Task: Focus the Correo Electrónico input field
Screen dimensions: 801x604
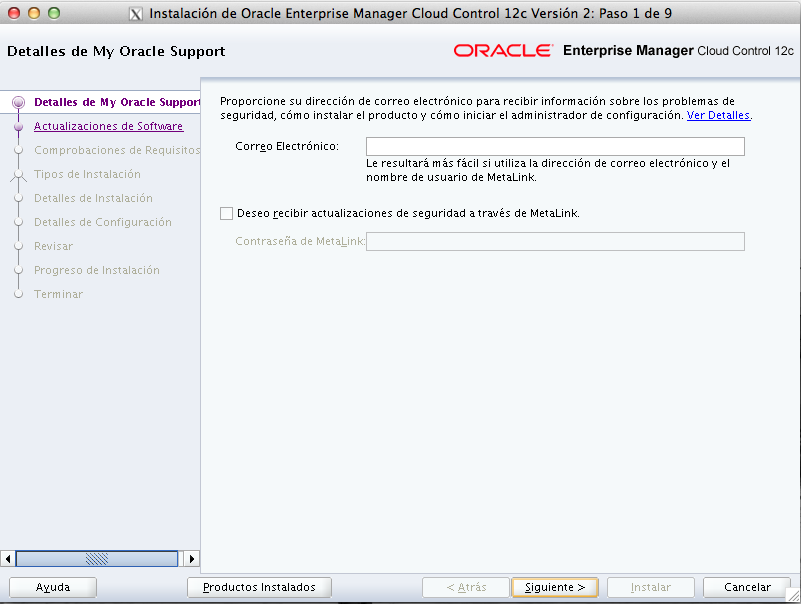Action: point(555,147)
